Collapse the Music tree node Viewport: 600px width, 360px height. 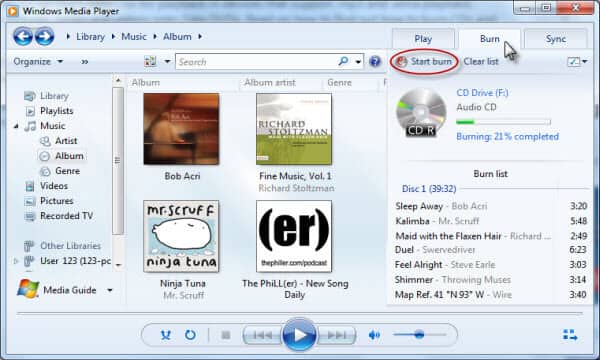(16, 126)
